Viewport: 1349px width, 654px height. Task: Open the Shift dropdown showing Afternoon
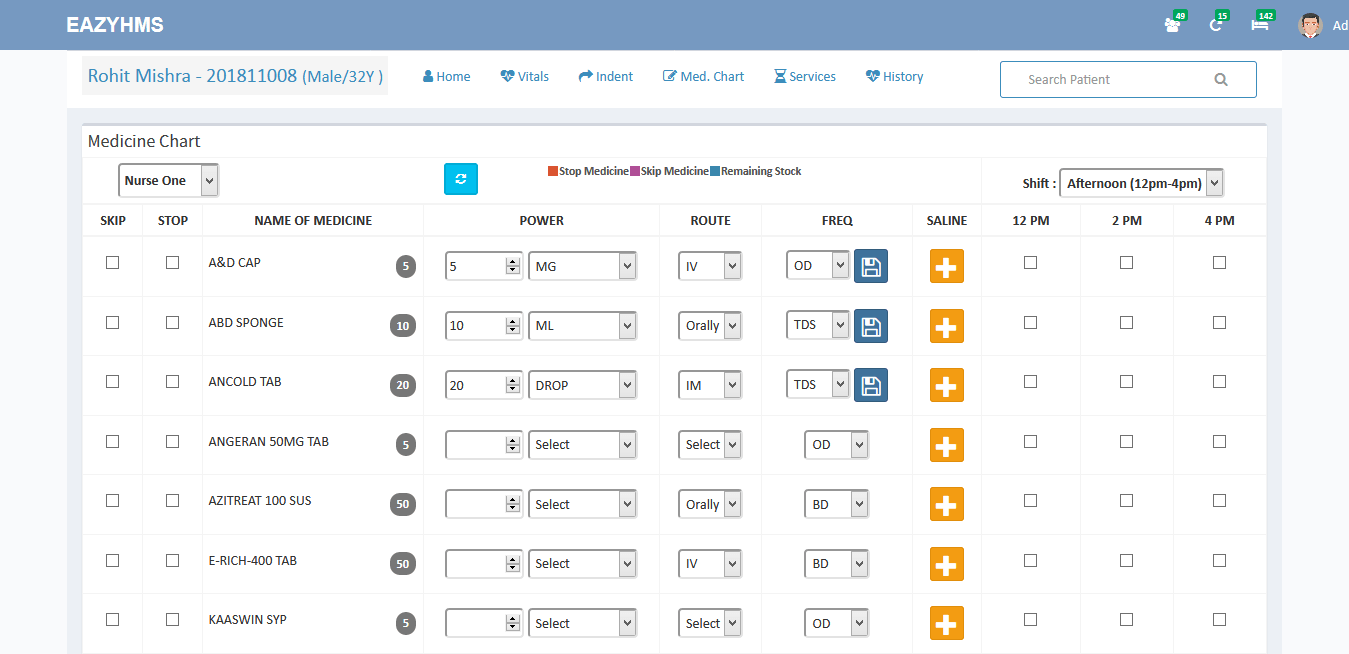[x=1140, y=183]
